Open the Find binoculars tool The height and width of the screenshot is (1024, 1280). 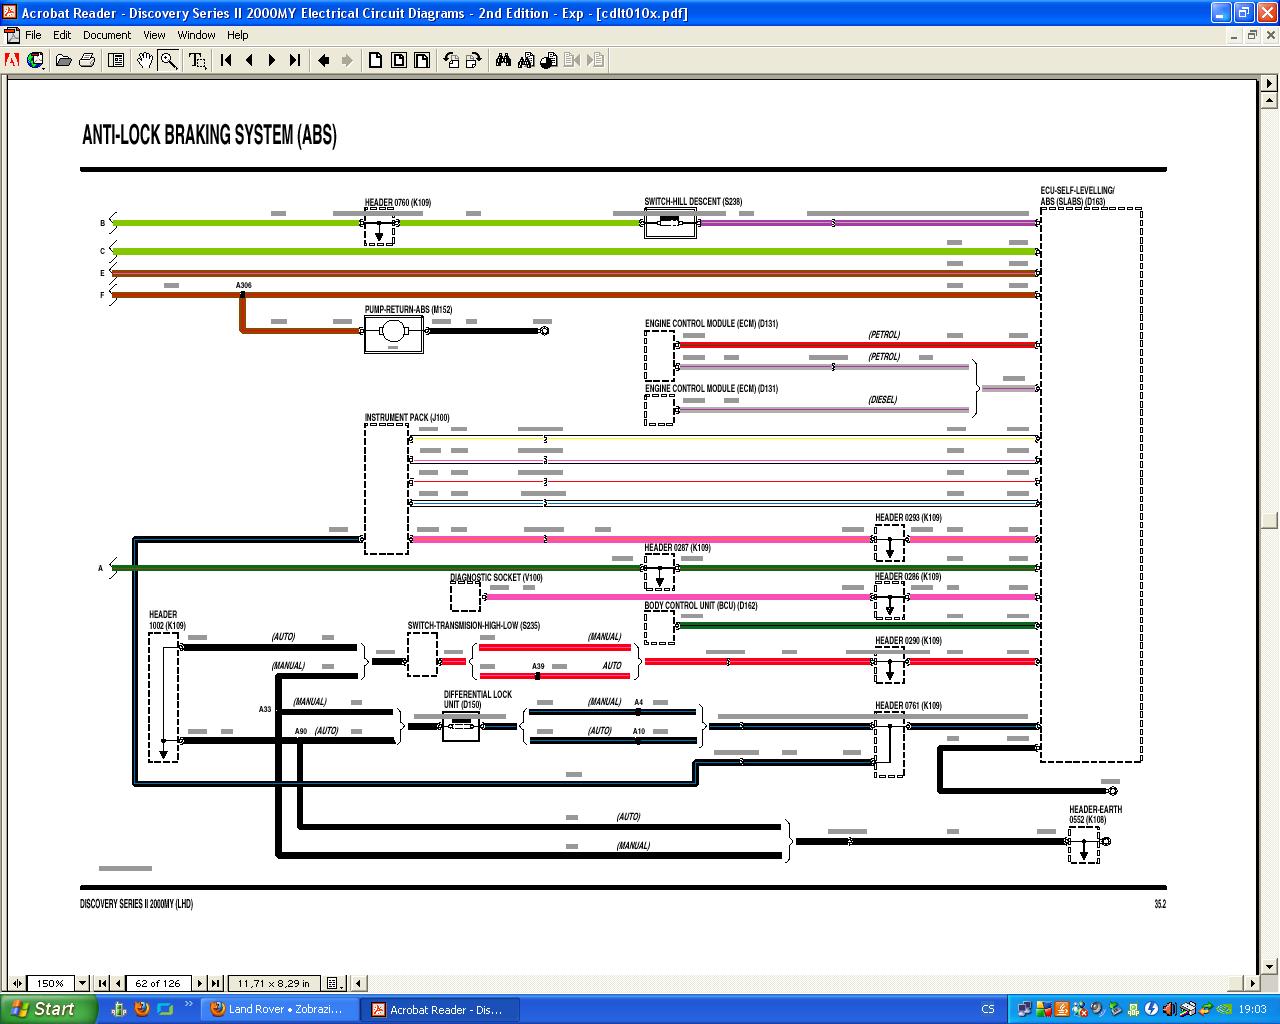[x=503, y=61]
